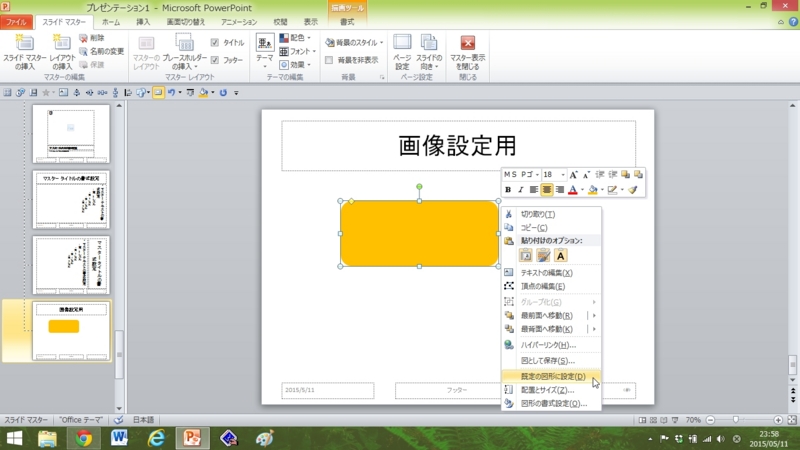Image resolution: width=800 pixels, height=450 pixels.
Task: Click Send Backward icon in mini toolbar
Action: tap(638, 174)
